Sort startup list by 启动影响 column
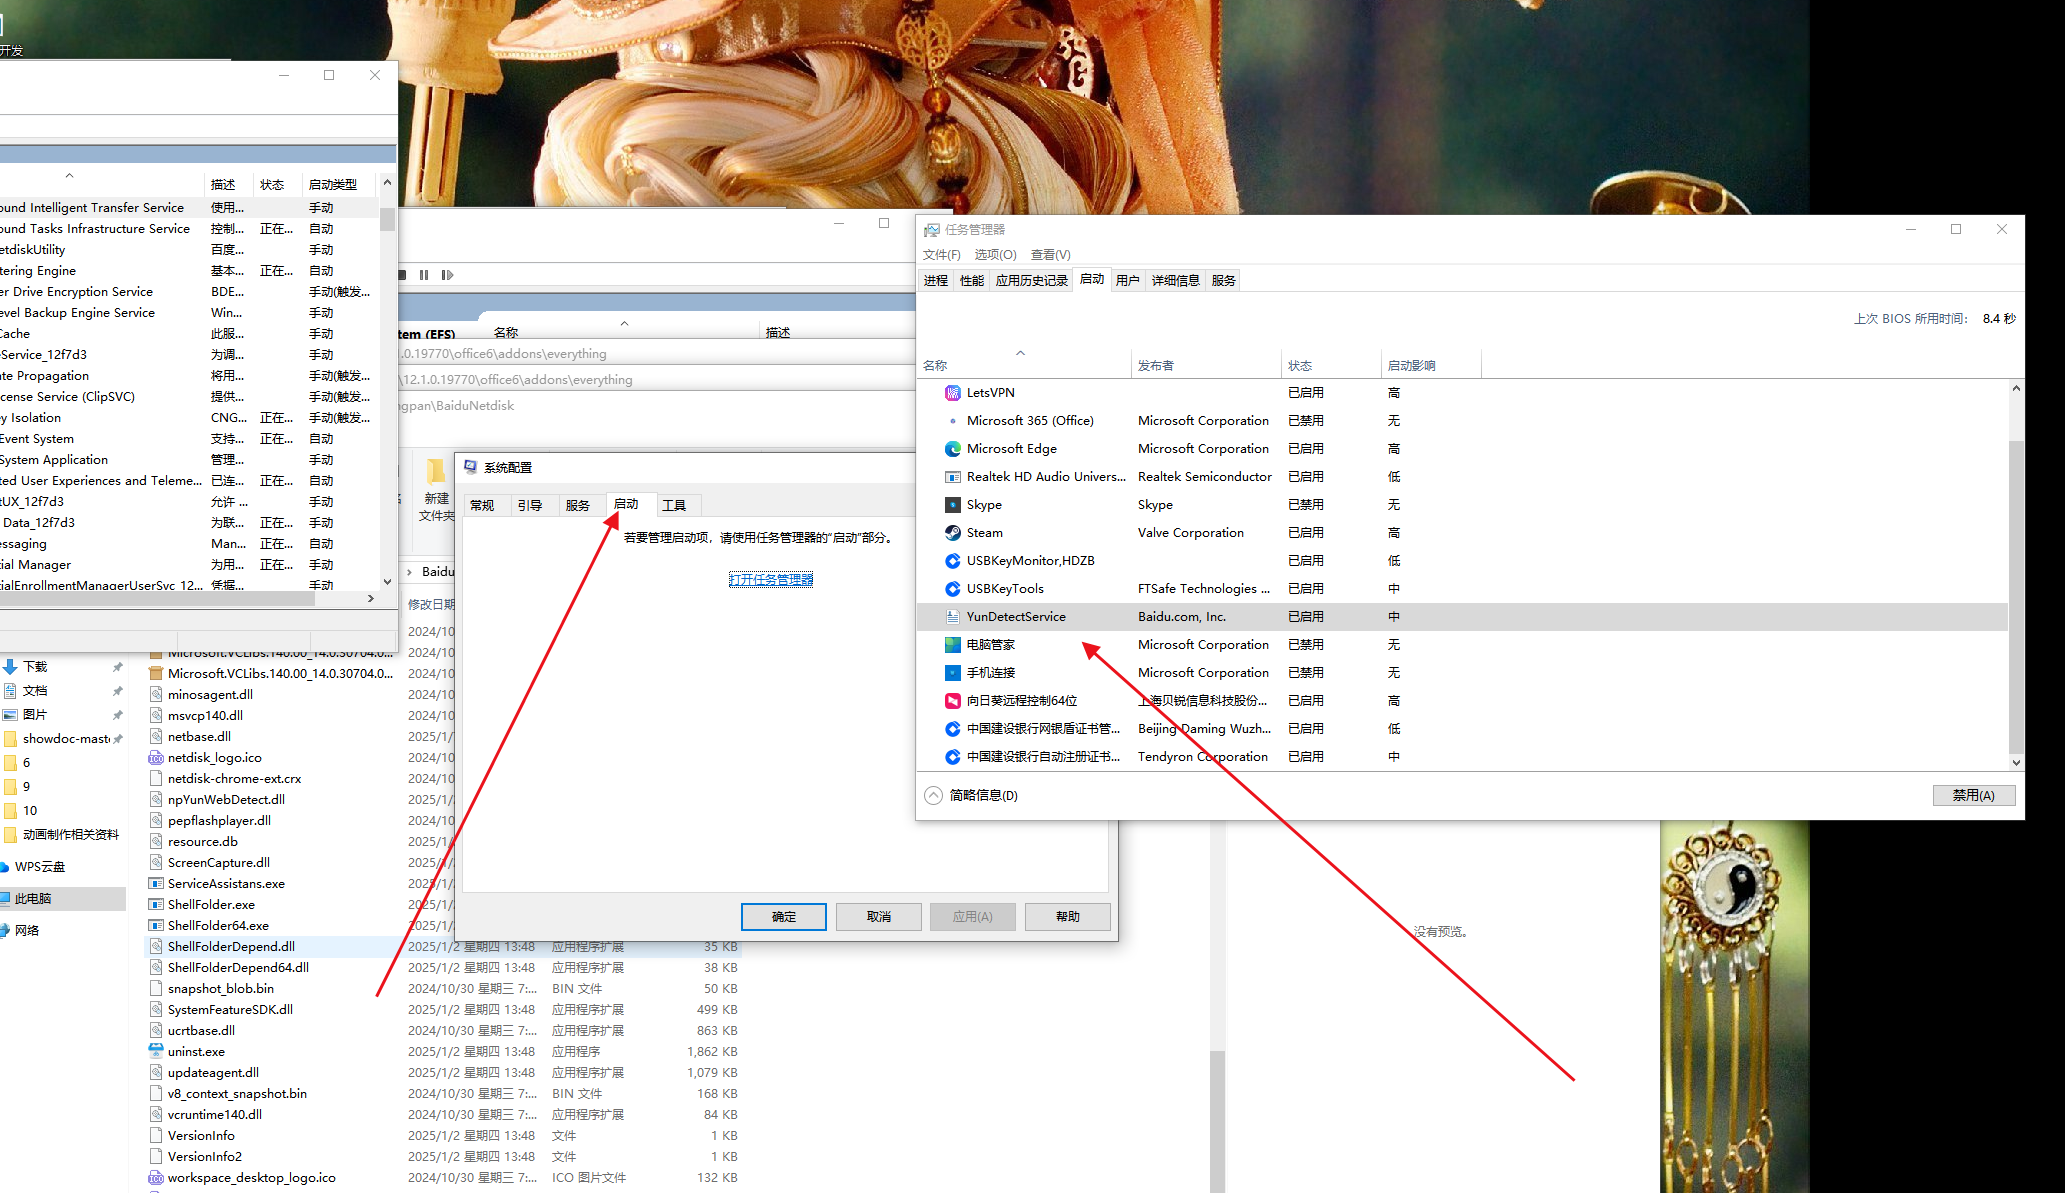Image resolution: width=2065 pixels, height=1193 pixels. point(1431,366)
